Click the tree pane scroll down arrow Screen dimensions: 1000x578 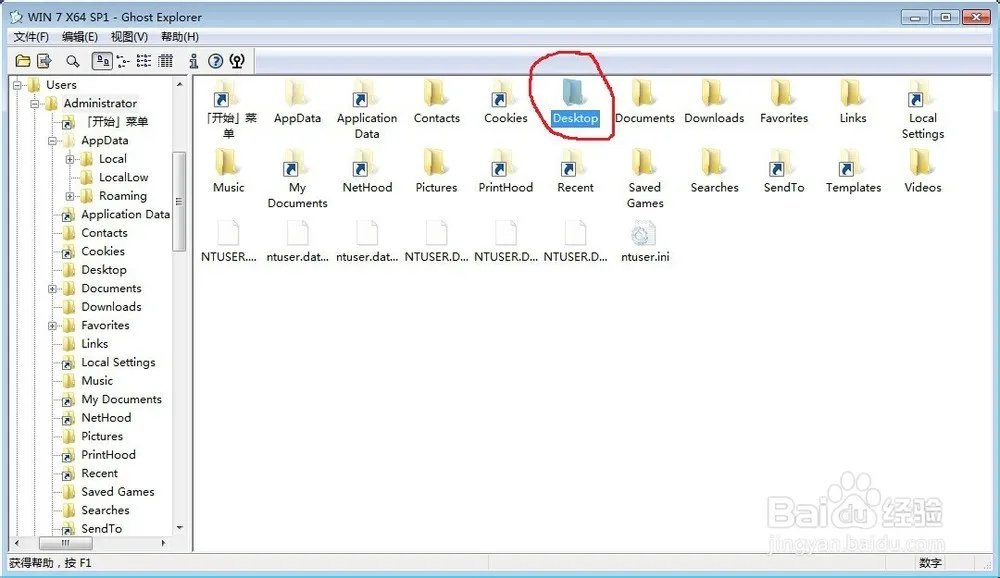(x=180, y=528)
